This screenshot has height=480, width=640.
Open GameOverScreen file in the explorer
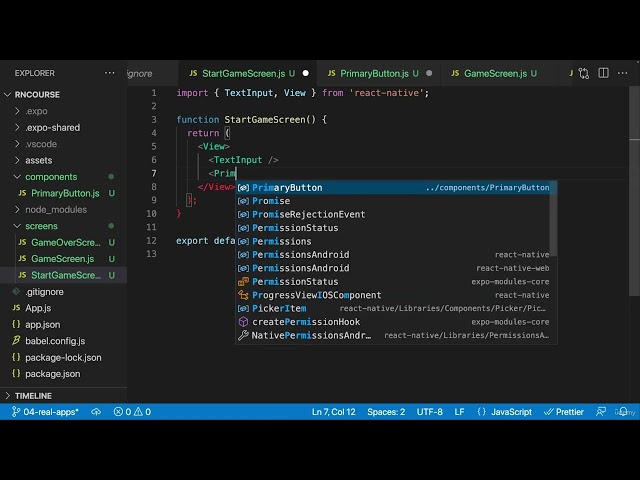tap(65, 242)
